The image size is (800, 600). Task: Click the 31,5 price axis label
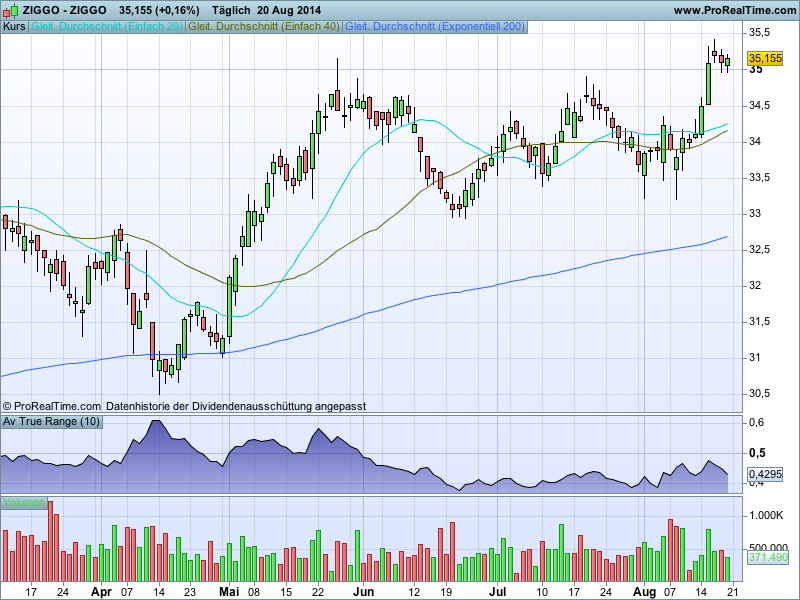pos(759,321)
